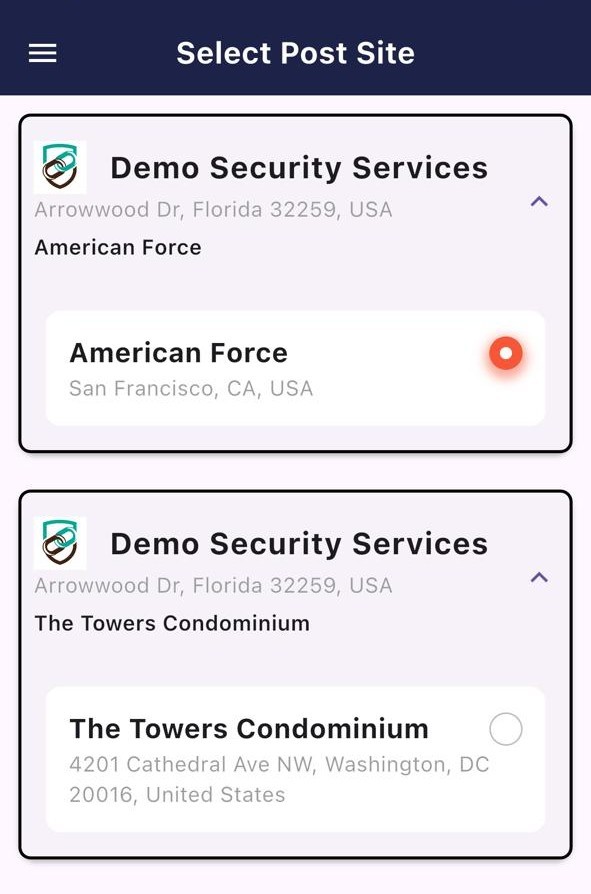Click the Demo Security Services heading above Towers Condominium
This screenshot has height=894, width=591.
[299, 543]
